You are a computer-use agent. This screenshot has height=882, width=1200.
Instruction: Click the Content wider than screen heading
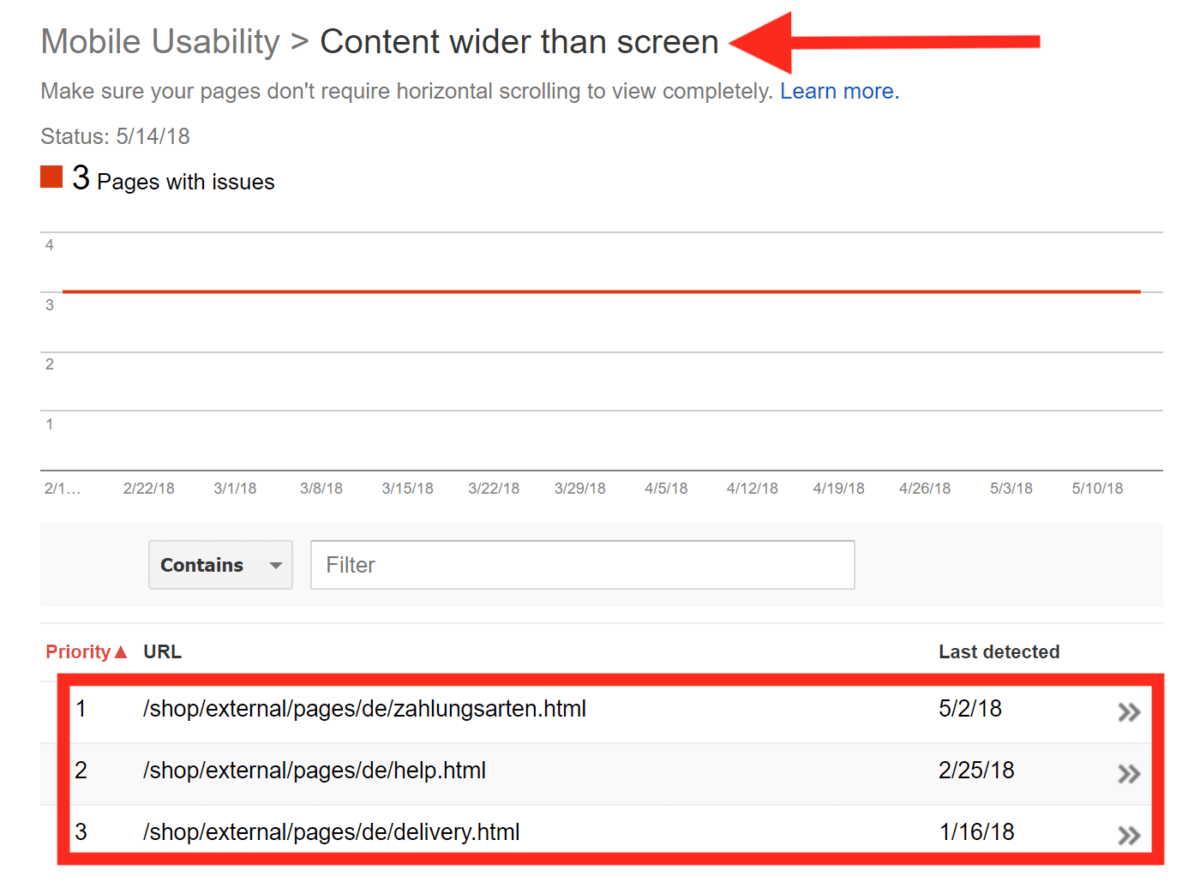point(519,42)
